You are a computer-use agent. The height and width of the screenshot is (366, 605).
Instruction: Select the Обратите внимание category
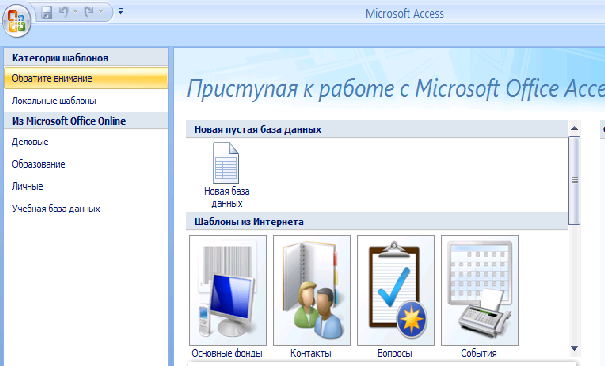86,78
